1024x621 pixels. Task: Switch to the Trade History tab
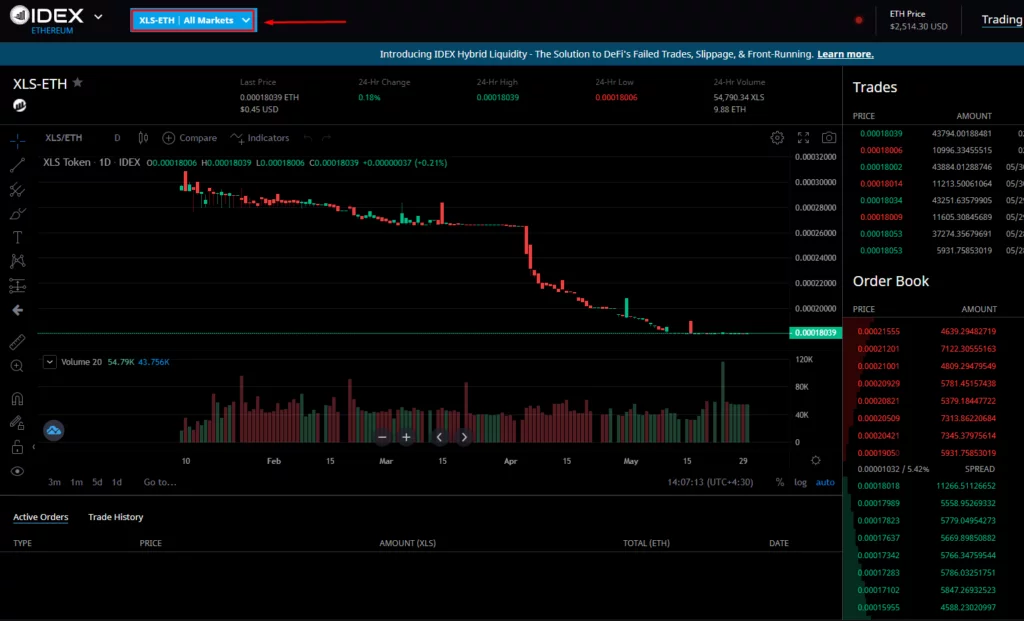click(x=115, y=517)
